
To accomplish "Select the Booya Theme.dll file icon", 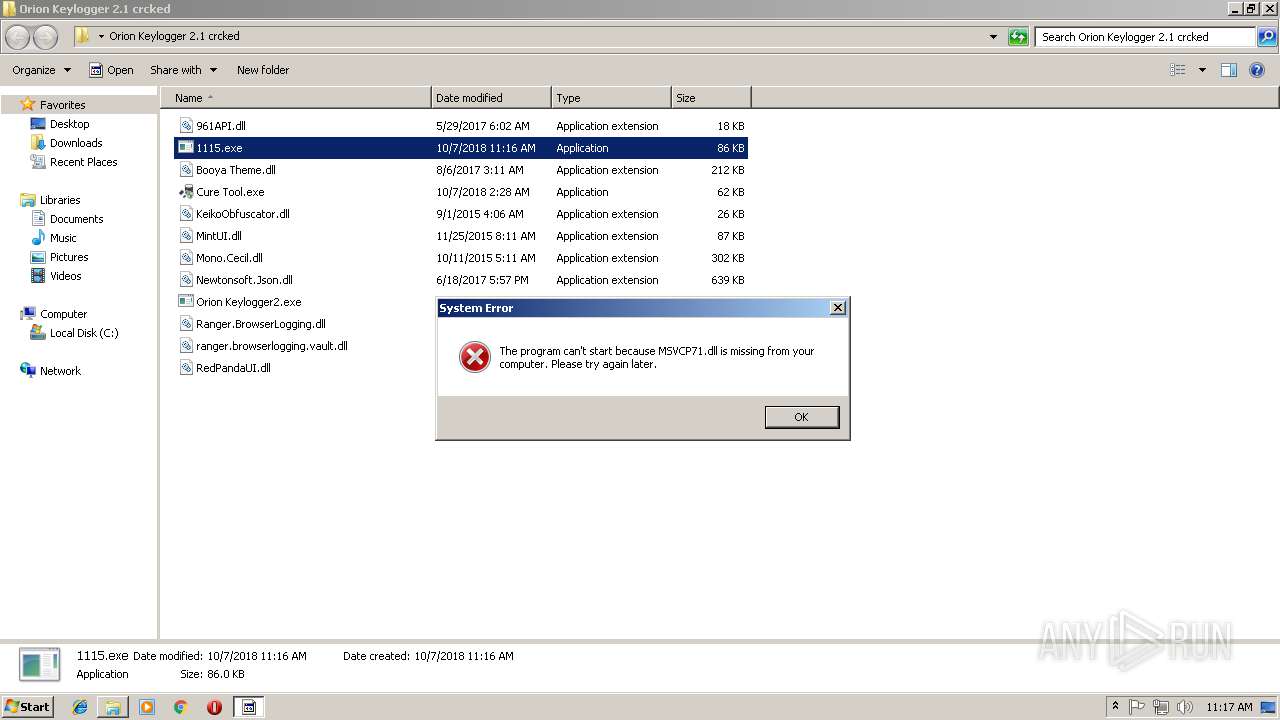I will click(186, 170).
